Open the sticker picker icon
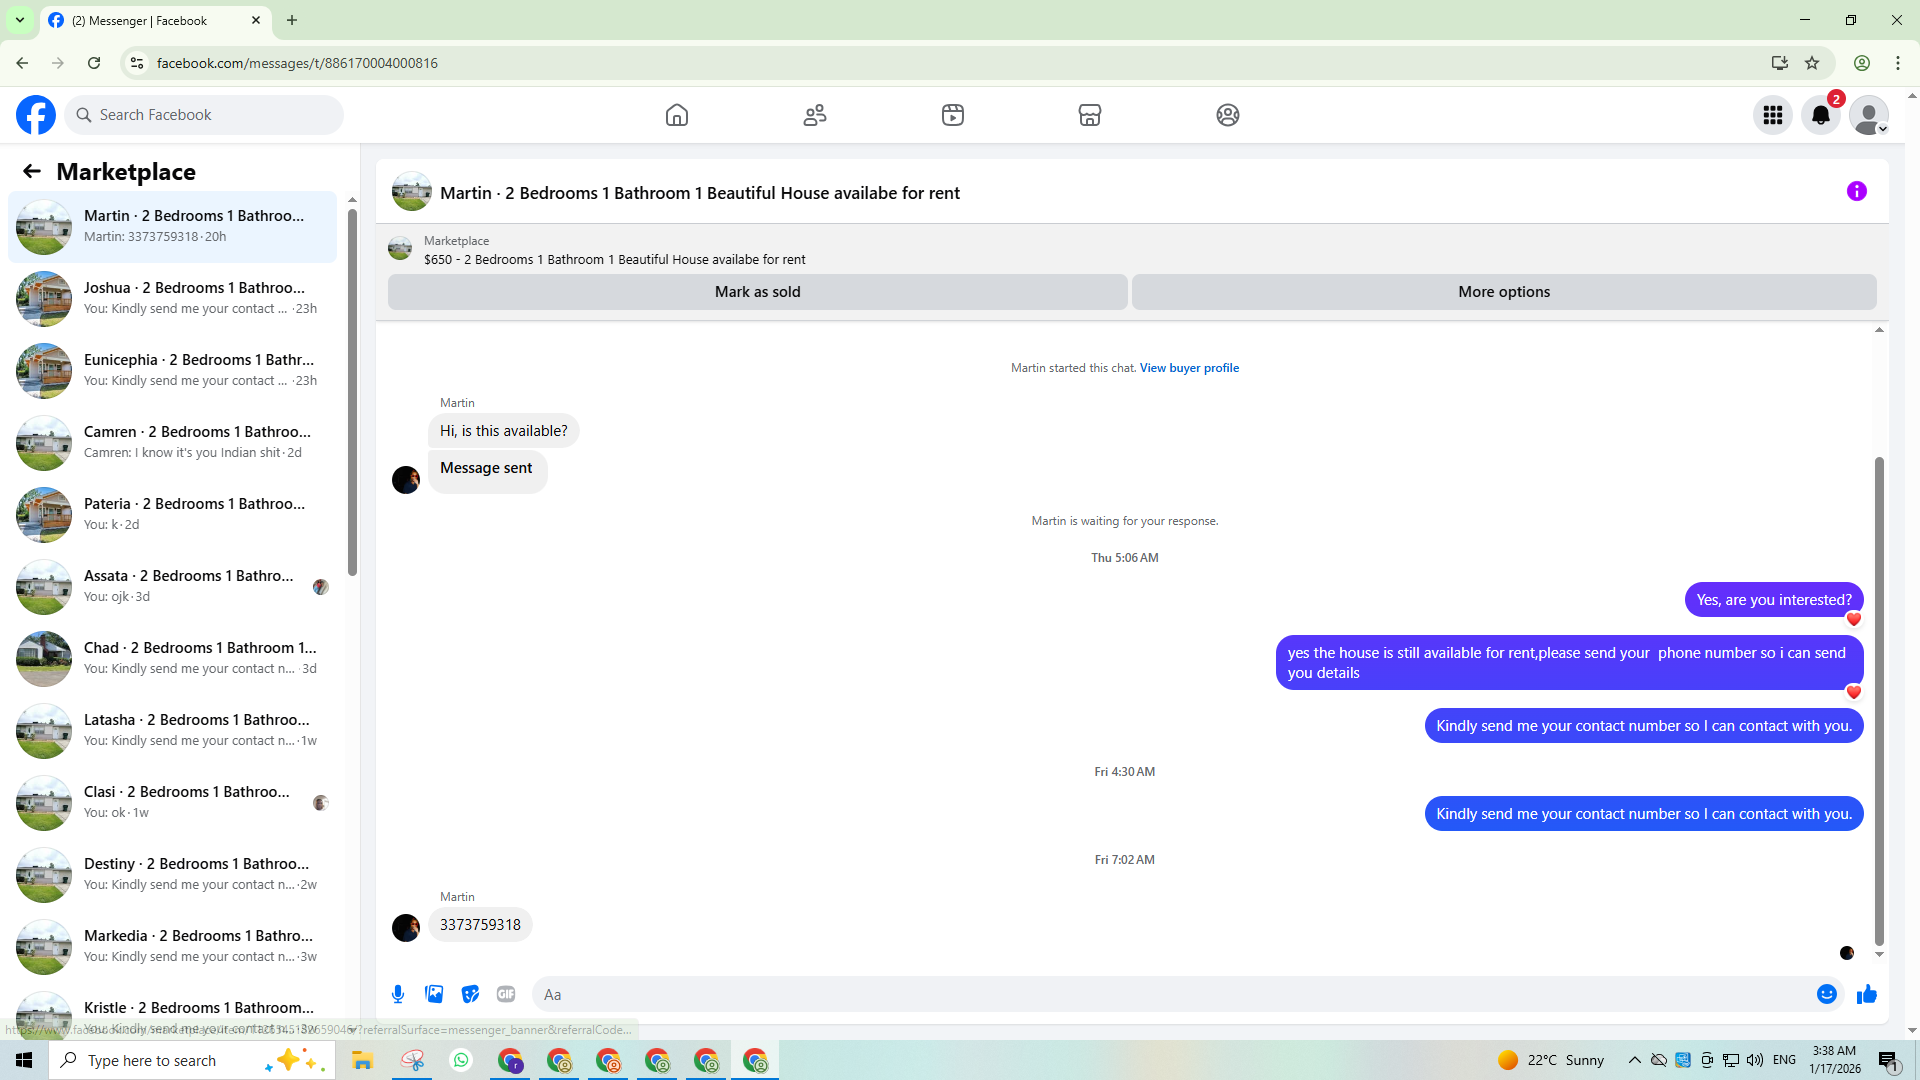 [470, 994]
